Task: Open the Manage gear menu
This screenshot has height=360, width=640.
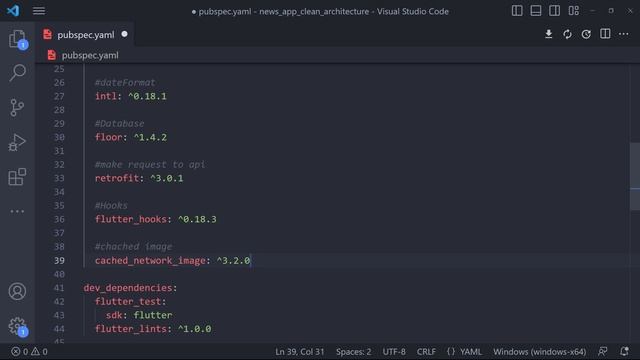Action: coord(17,326)
